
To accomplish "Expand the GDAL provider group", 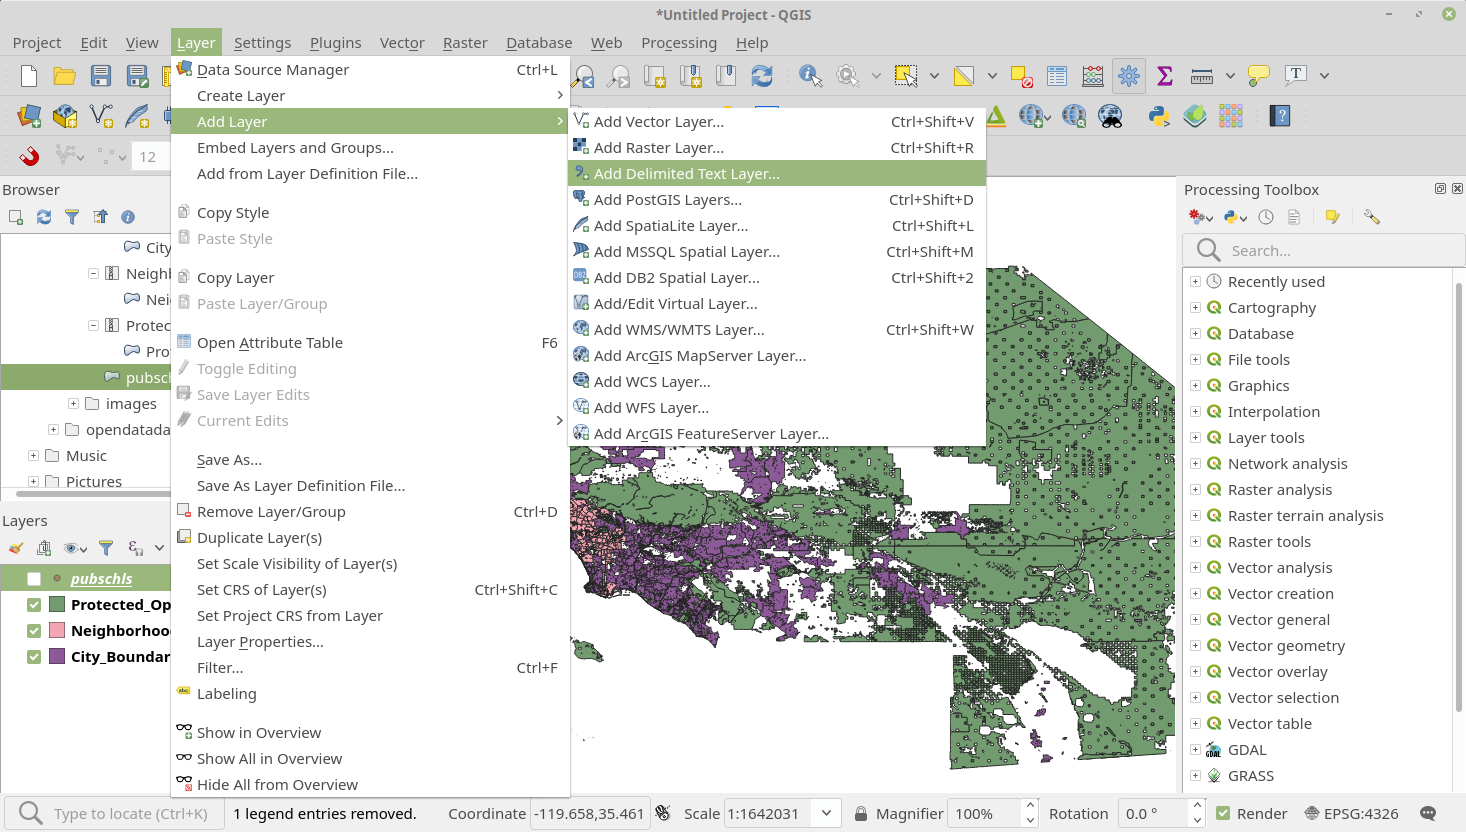I will [x=1195, y=750].
